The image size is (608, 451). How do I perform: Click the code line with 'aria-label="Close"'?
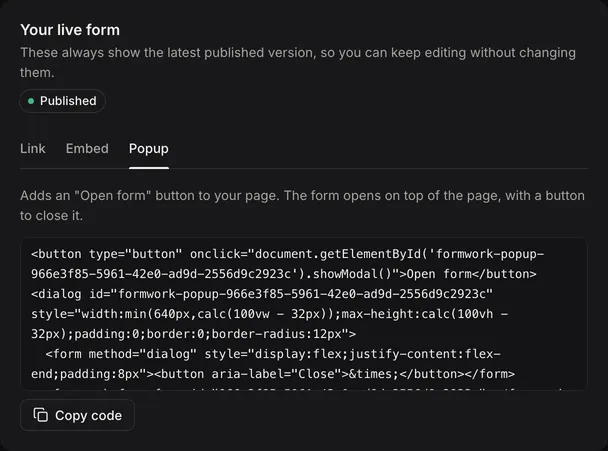(x=273, y=374)
